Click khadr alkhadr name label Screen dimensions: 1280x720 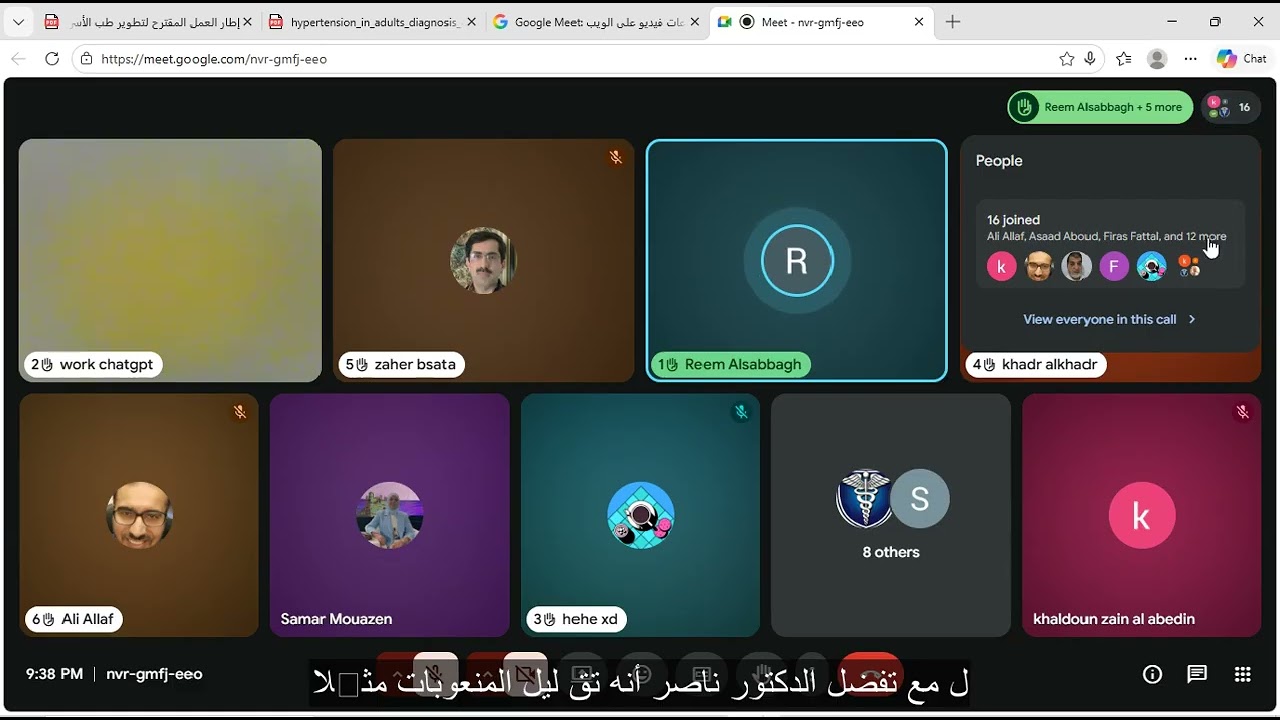click(x=1036, y=365)
